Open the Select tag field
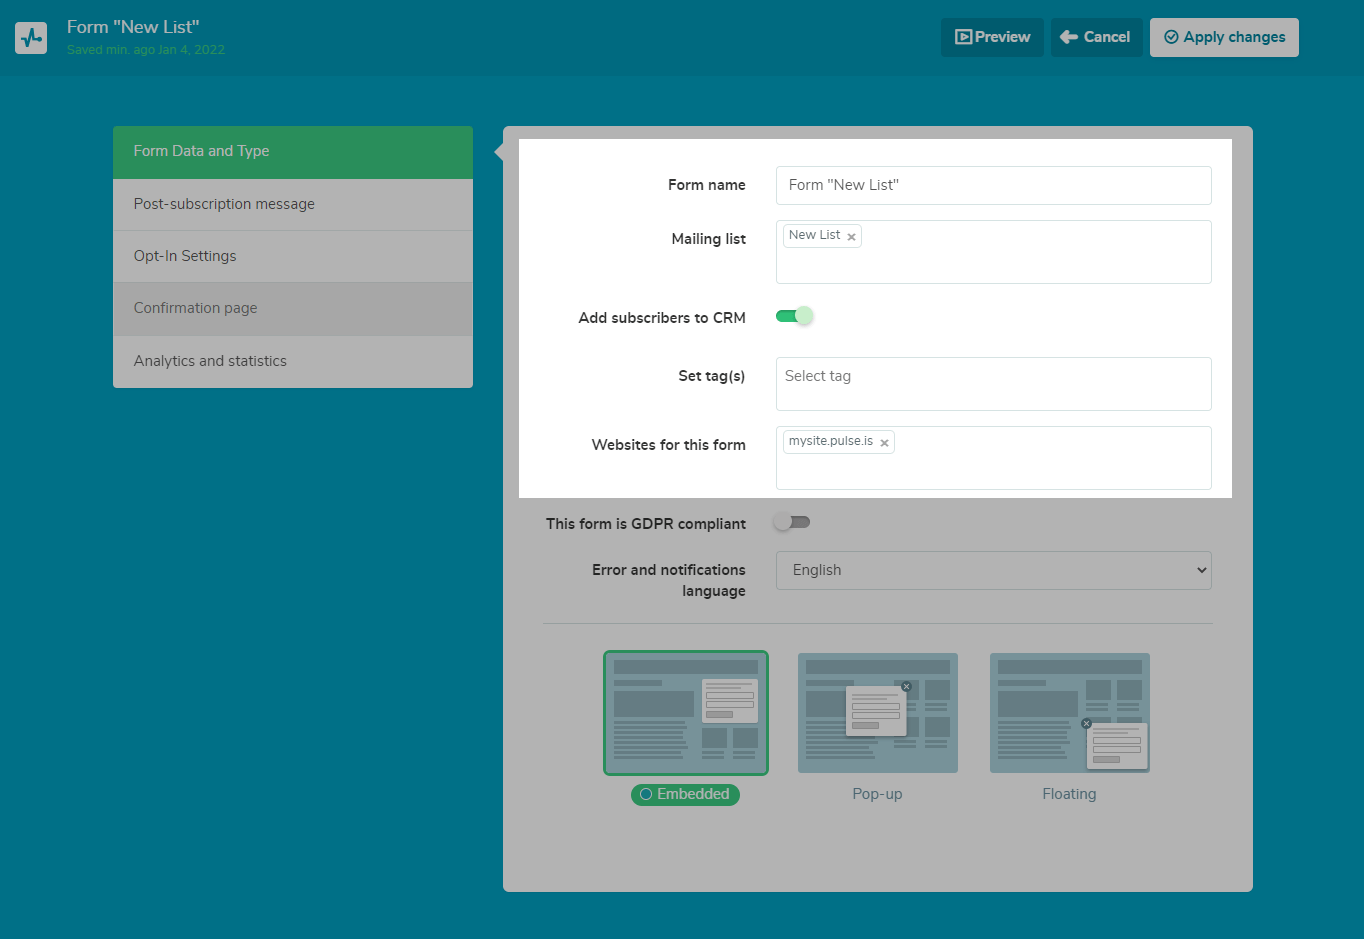1364x939 pixels. click(993, 383)
